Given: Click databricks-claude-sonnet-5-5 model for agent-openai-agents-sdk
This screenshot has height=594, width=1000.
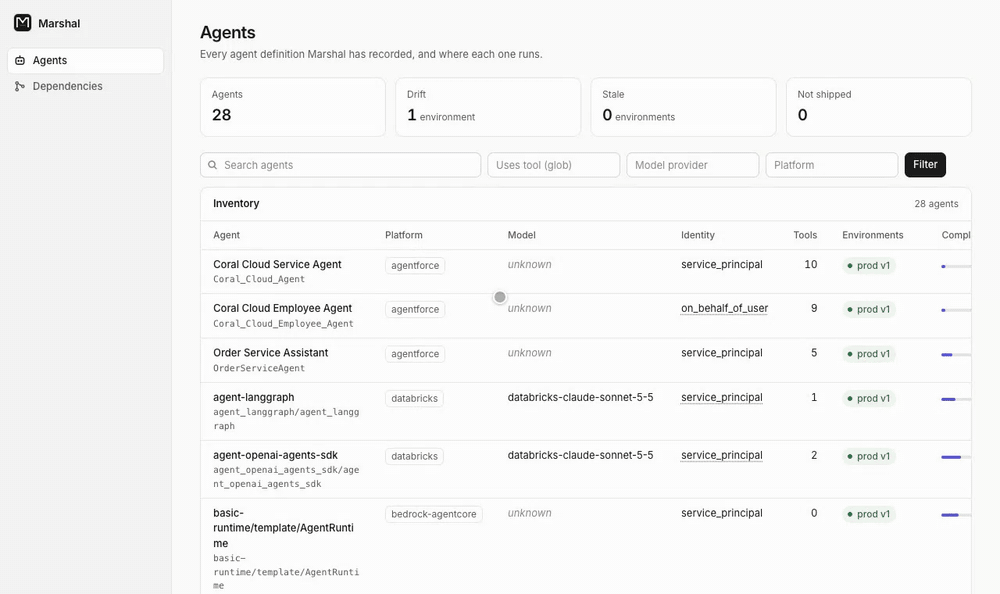Looking at the screenshot, I should 580,455.
